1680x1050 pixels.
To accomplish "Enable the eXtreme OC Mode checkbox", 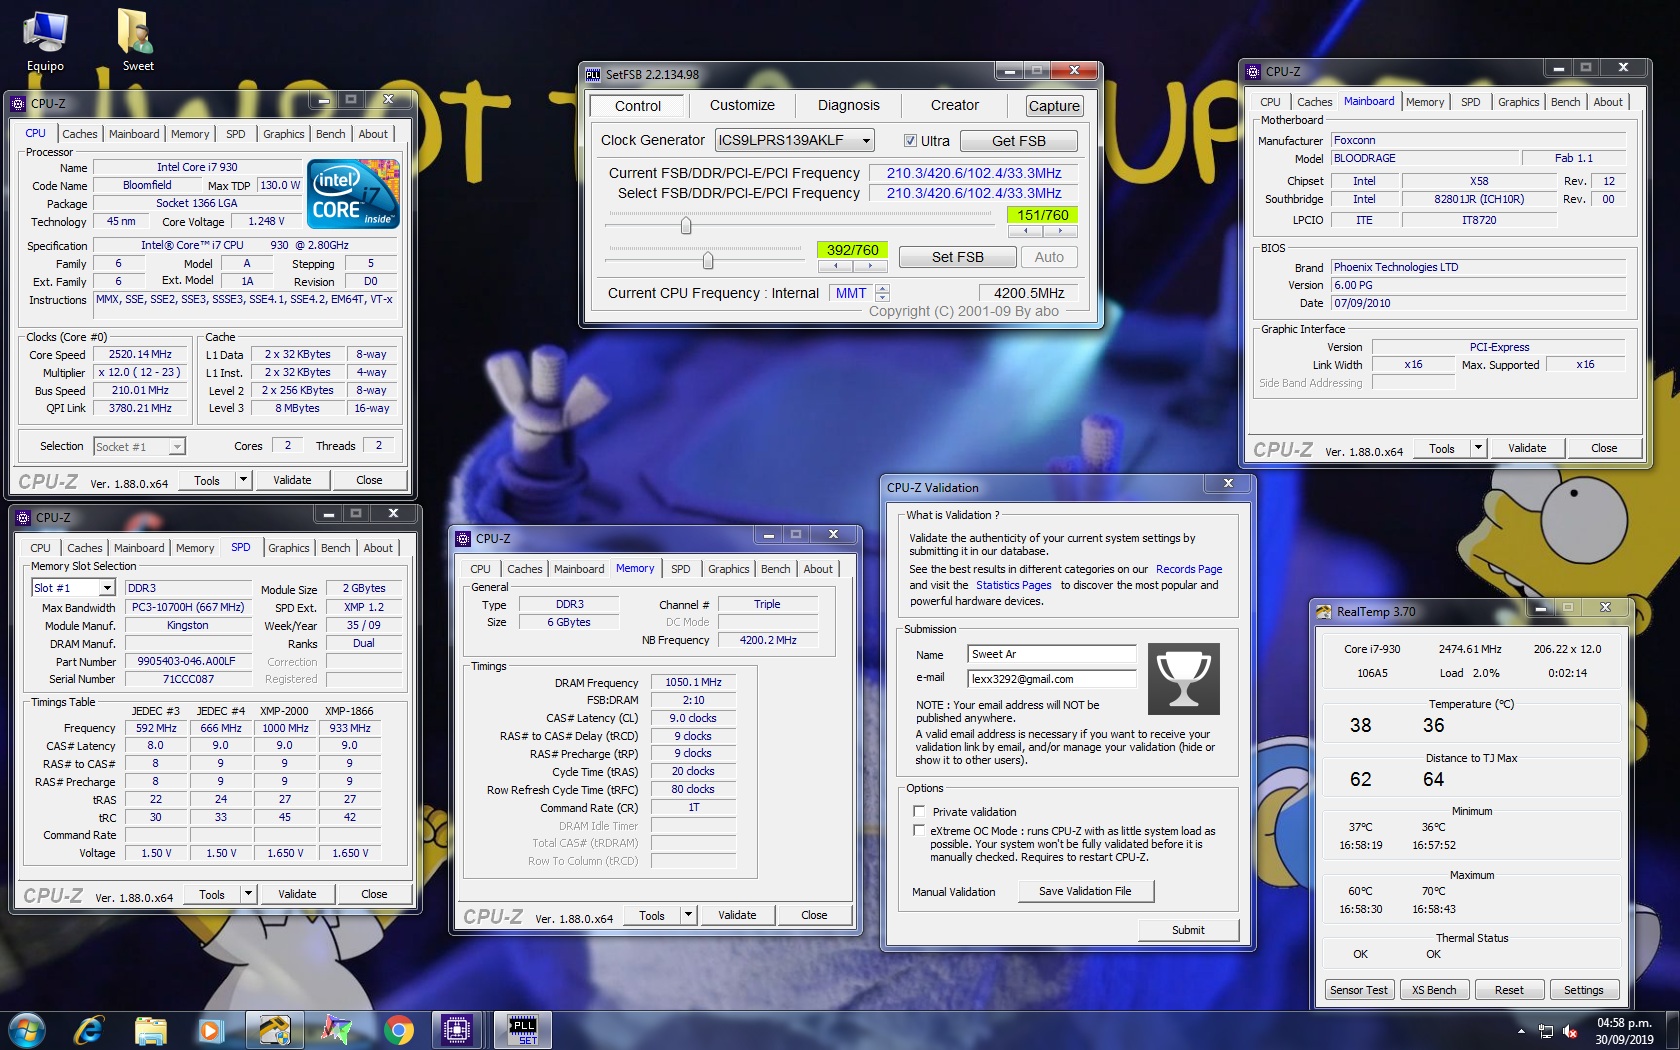I will 919,830.
